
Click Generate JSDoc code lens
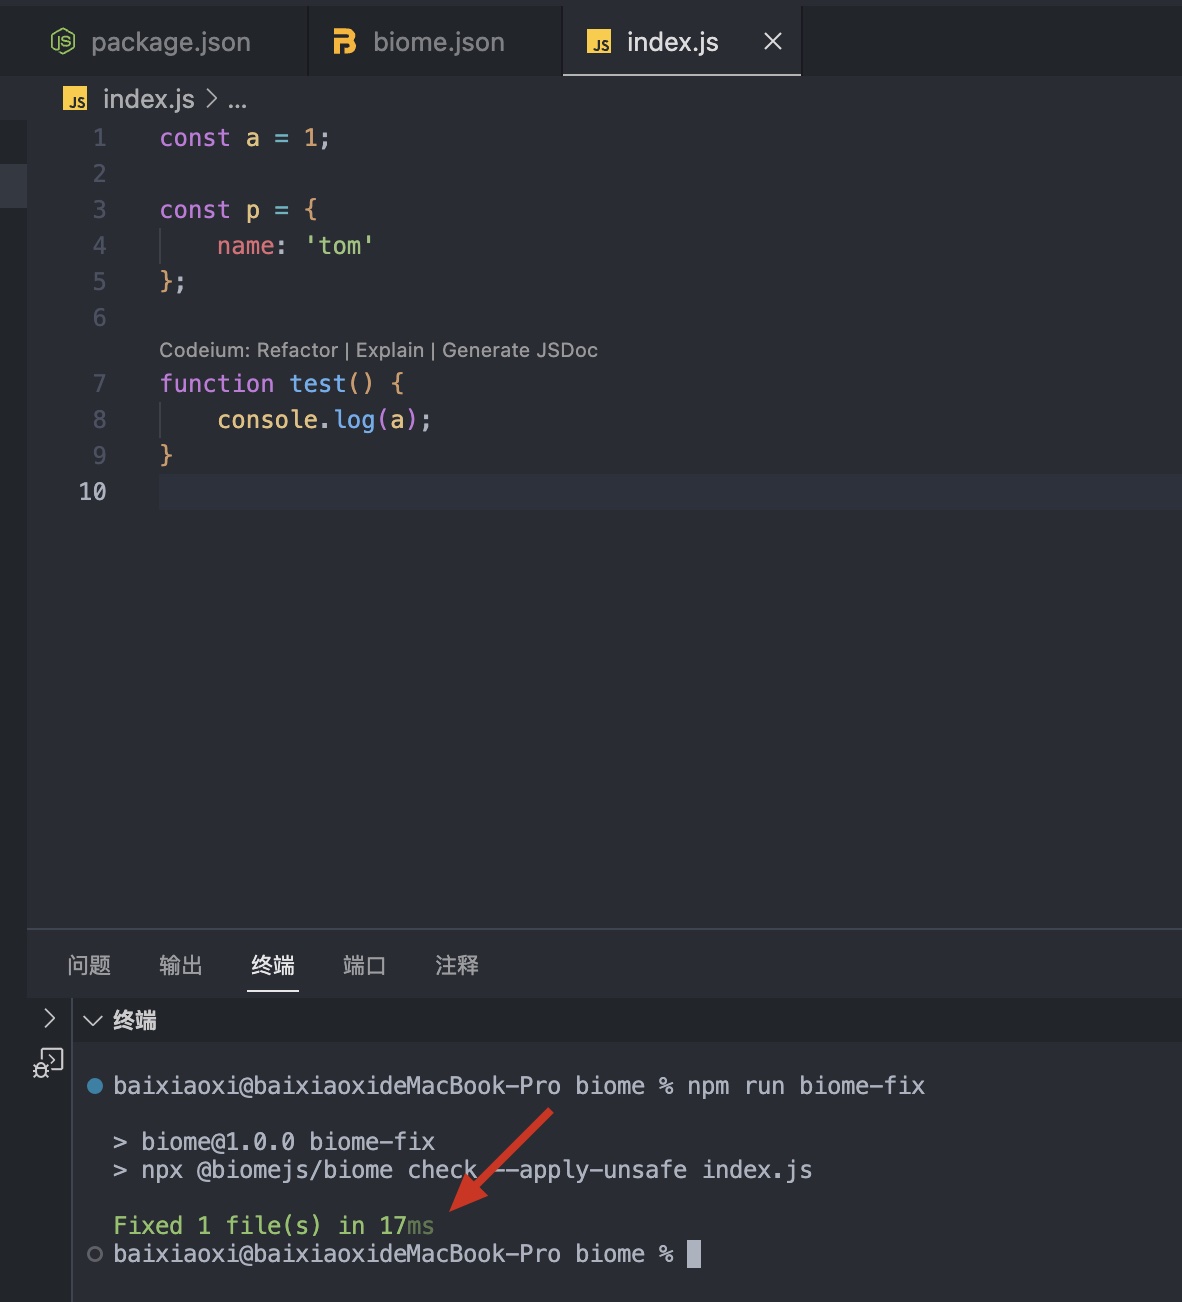coord(520,350)
